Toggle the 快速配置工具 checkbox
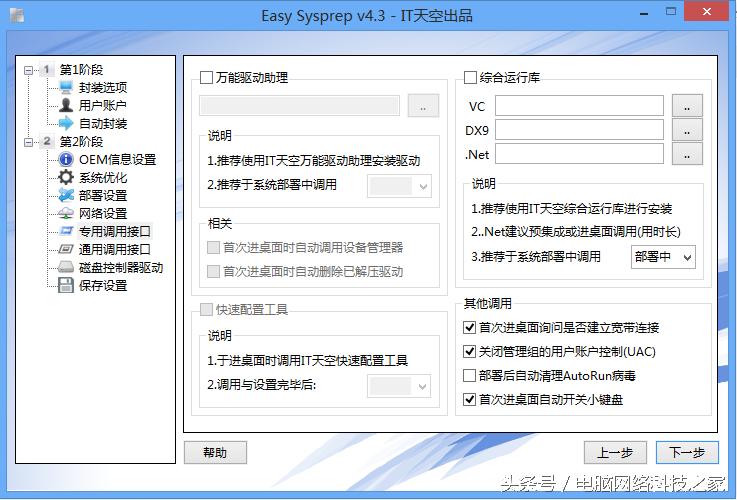The height and width of the screenshot is (500, 737). [206, 310]
